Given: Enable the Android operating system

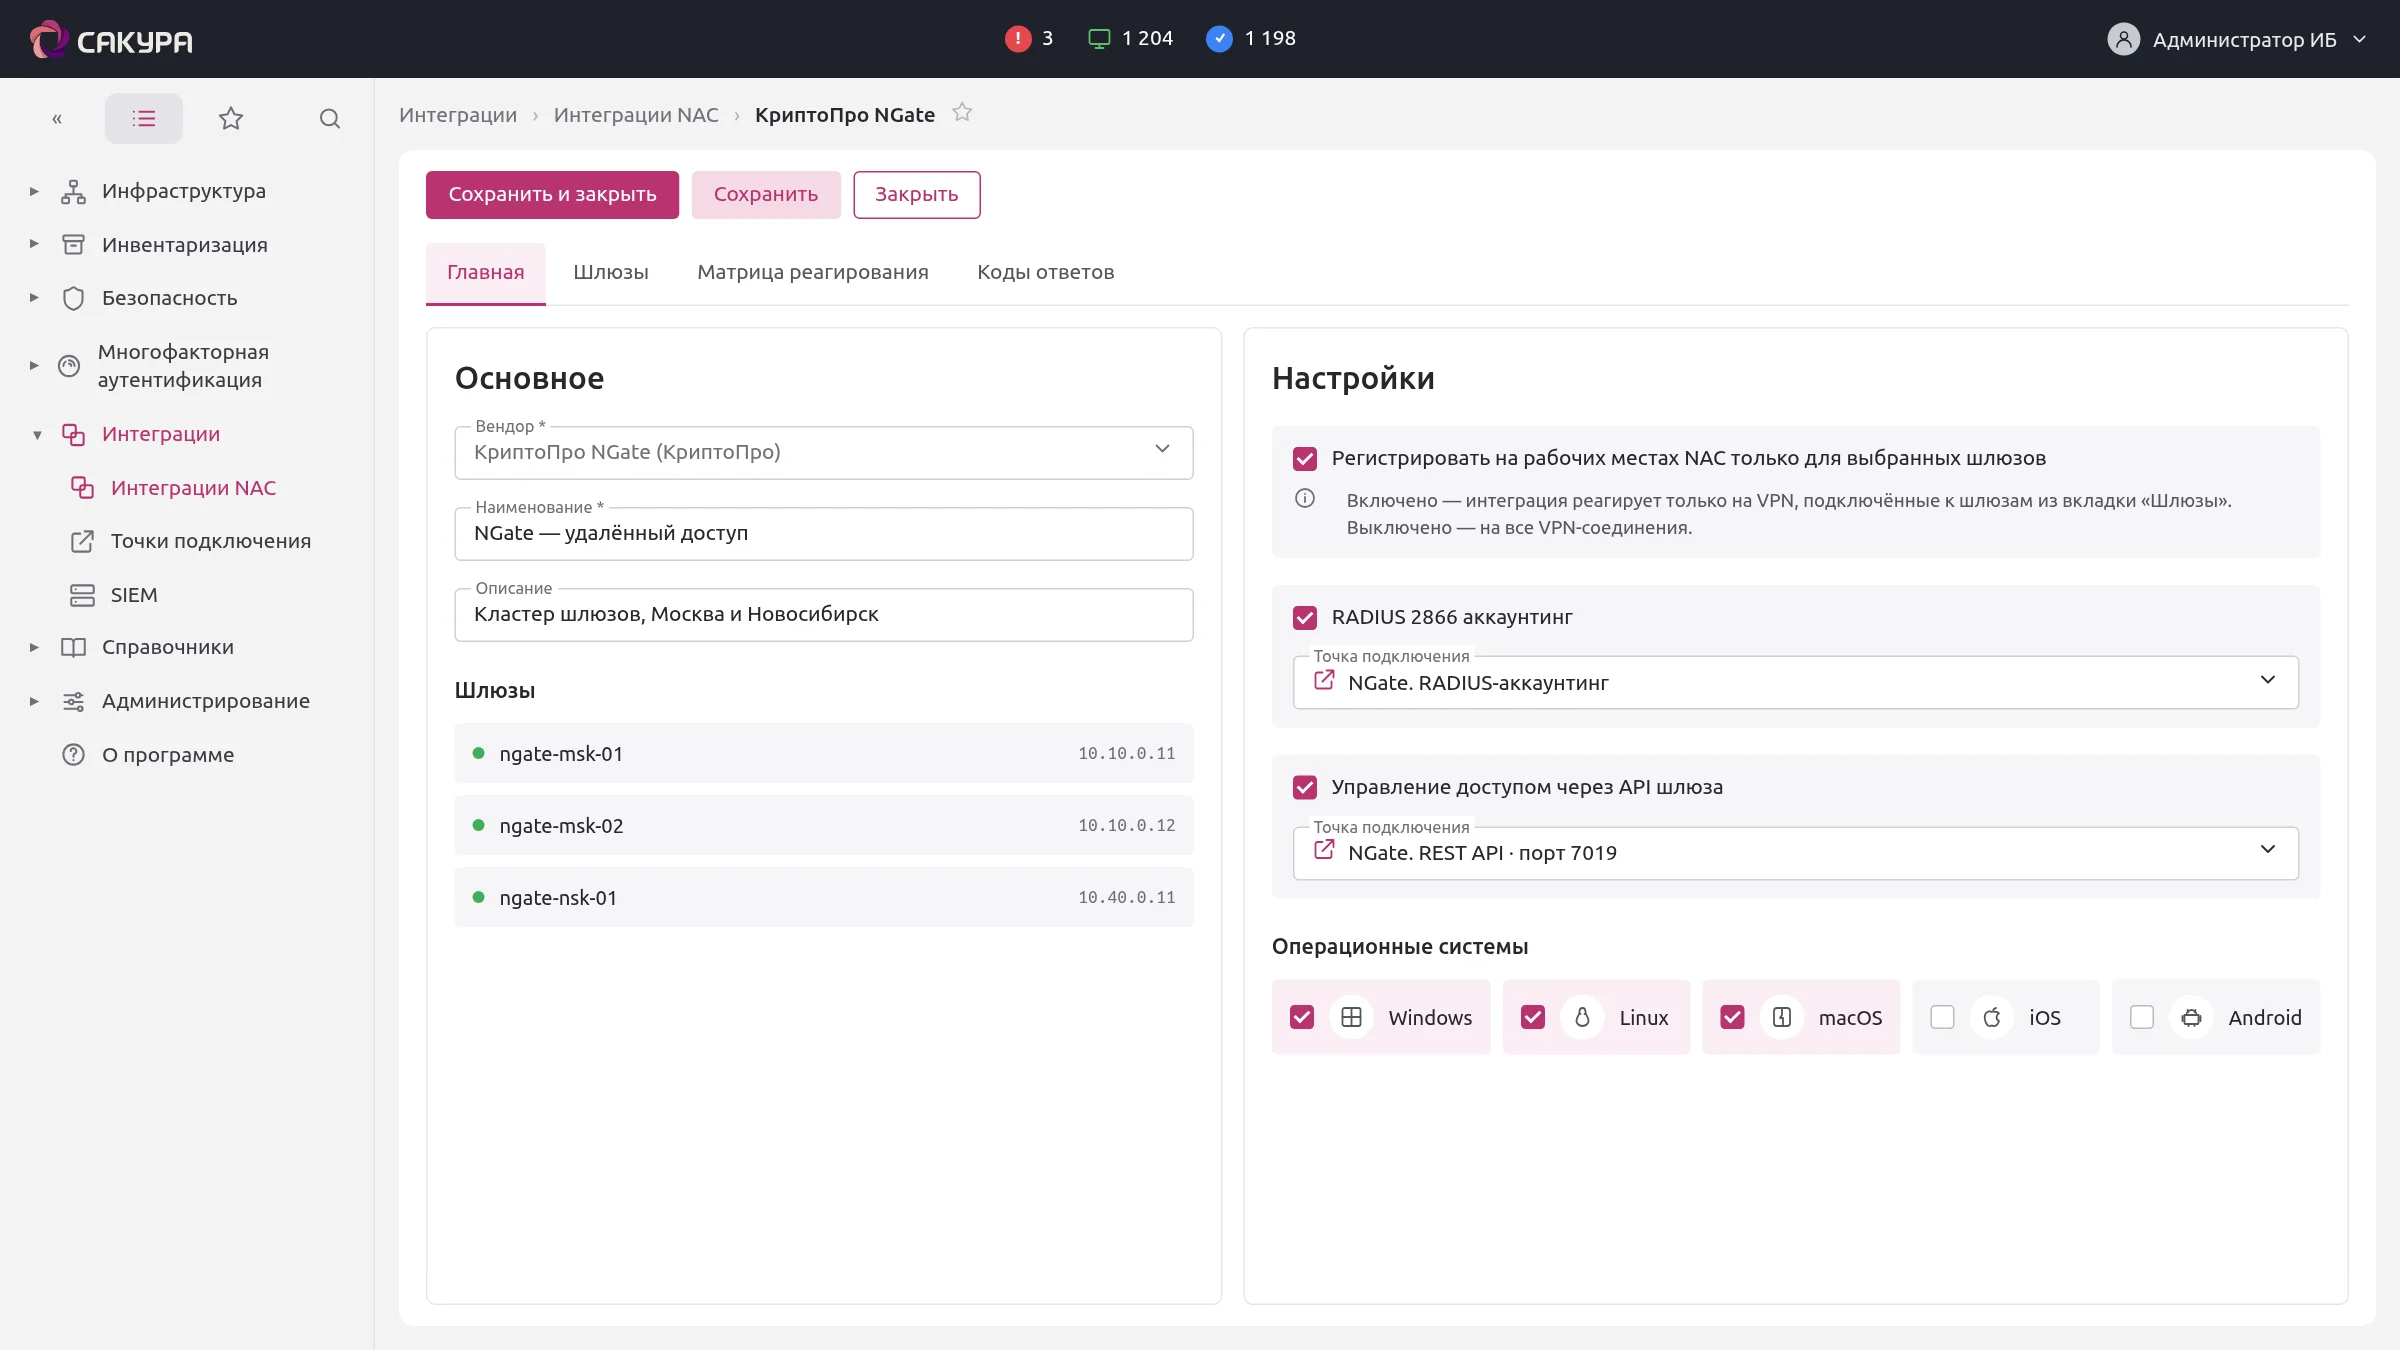Looking at the screenshot, I should [2142, 1017].
